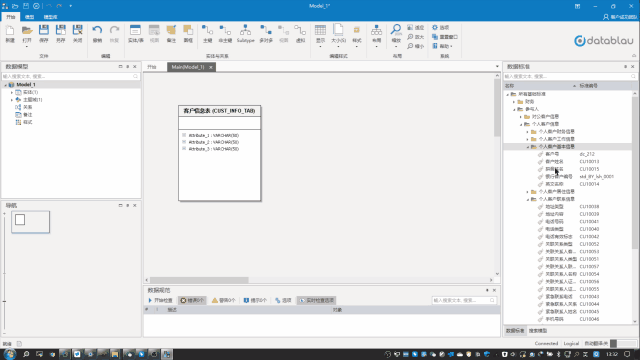This screenshot has height=360, width=640.
Task: Select the Frame (图框) tool
Action: (x=188, y=33)
